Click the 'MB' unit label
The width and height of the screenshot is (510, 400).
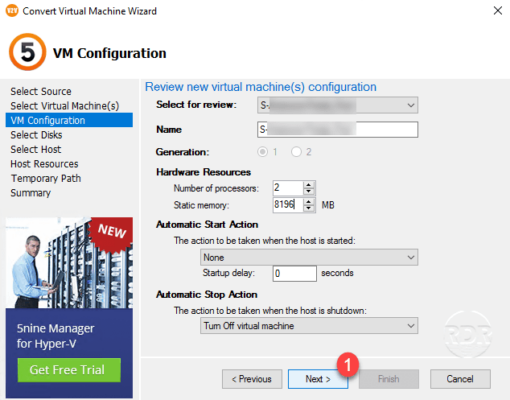click(328, 205)
